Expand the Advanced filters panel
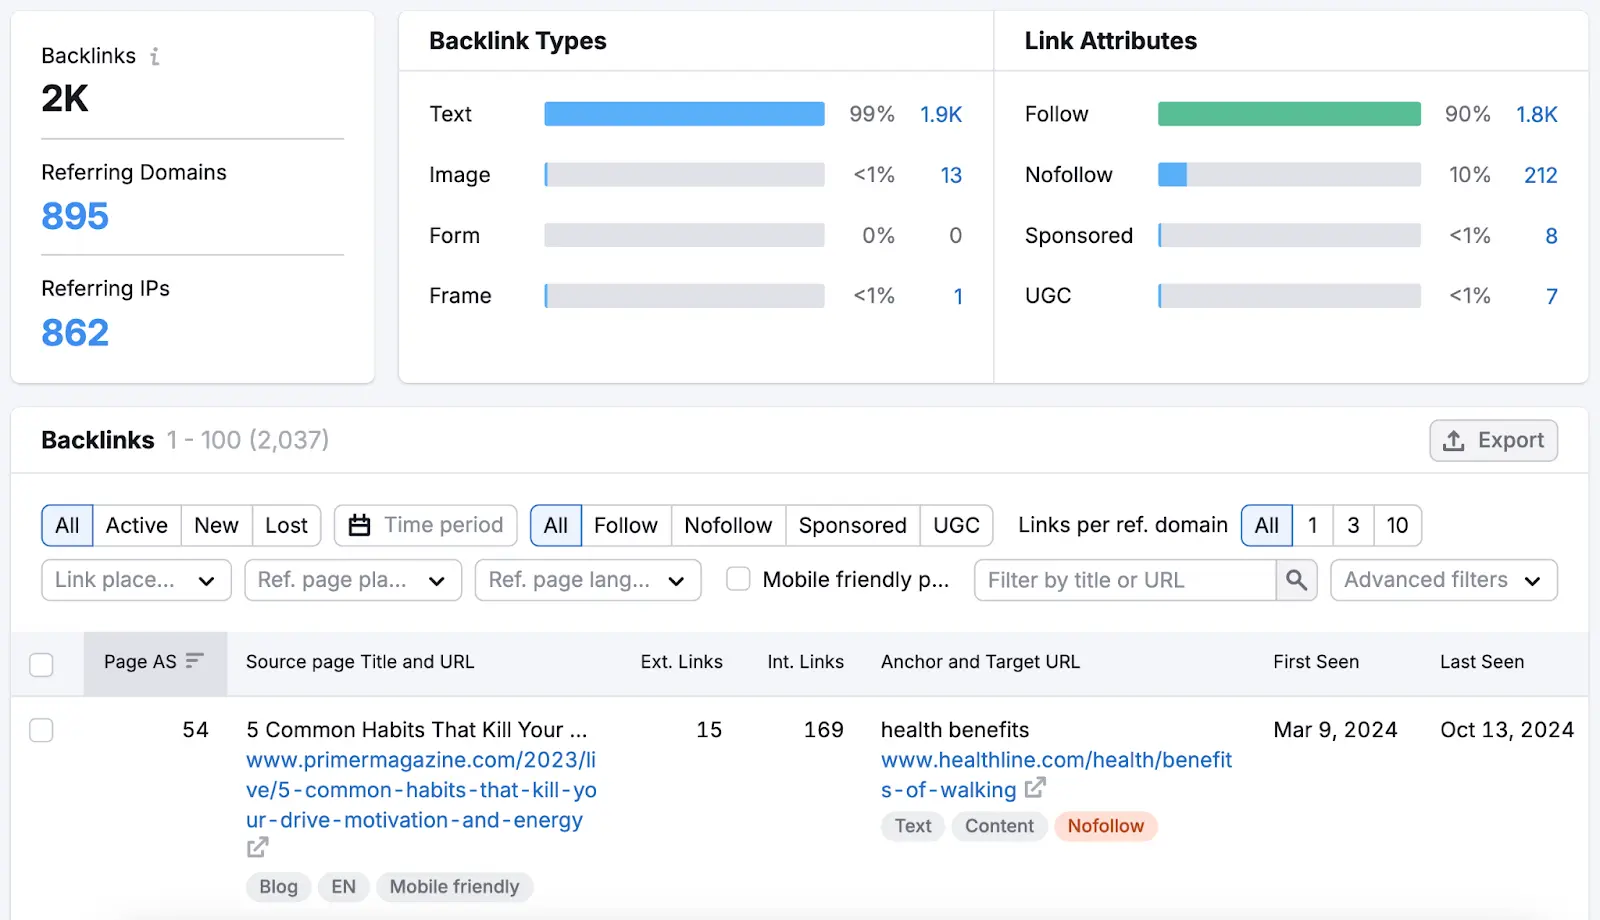 click(x=1443, y=580)
